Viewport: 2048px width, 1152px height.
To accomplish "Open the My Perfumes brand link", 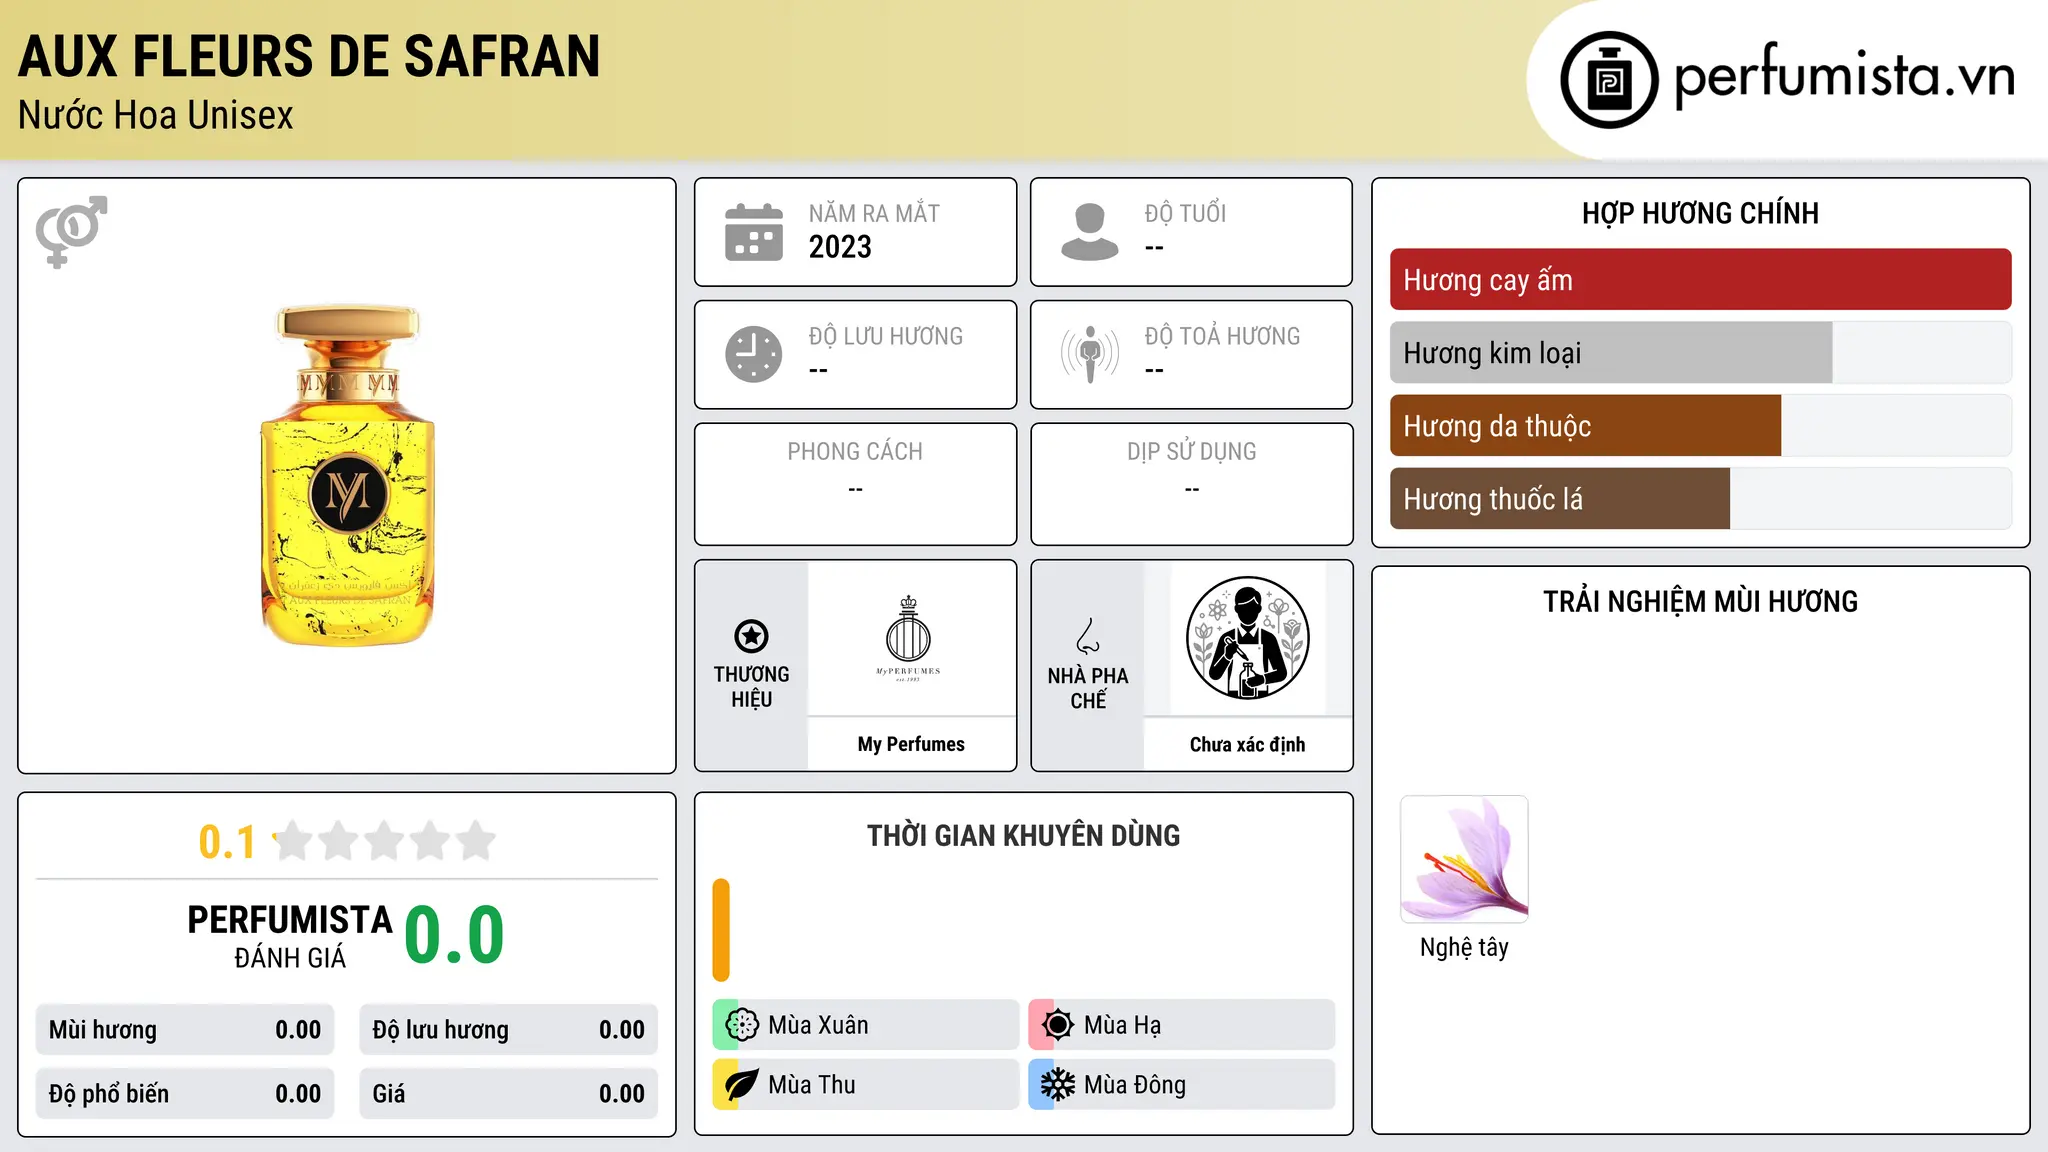I will point(911,744).
